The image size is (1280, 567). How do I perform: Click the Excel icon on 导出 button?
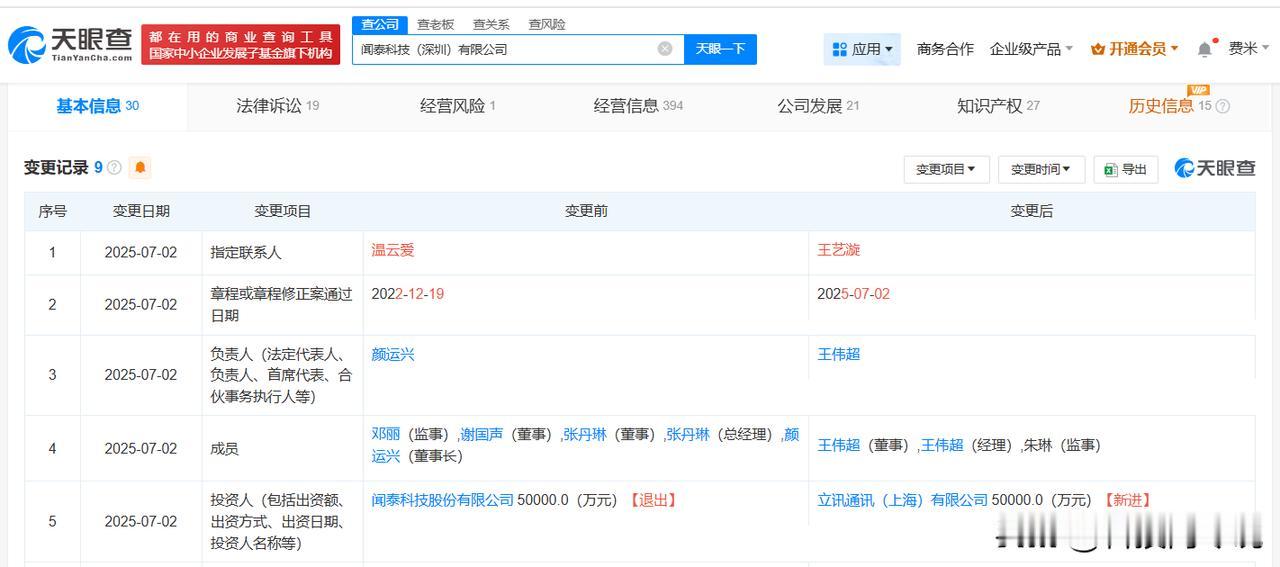(1110, 170)
